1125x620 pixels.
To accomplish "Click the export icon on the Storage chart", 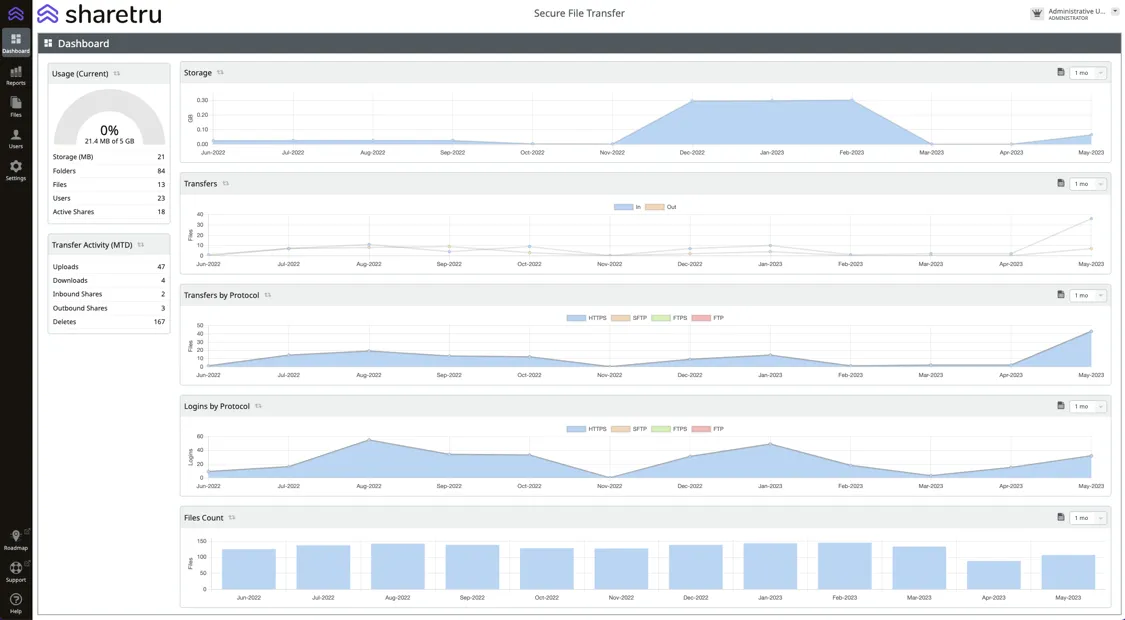I will pyautogui.click(x=1061, y=72).
